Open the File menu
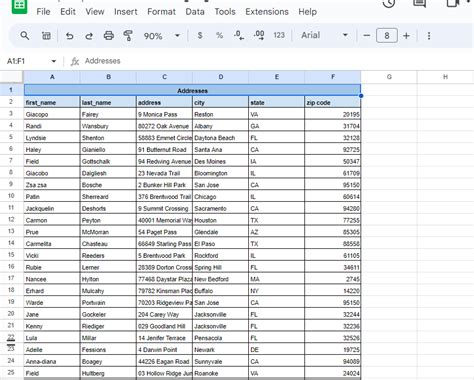474x380 pixels. (43, 12)
